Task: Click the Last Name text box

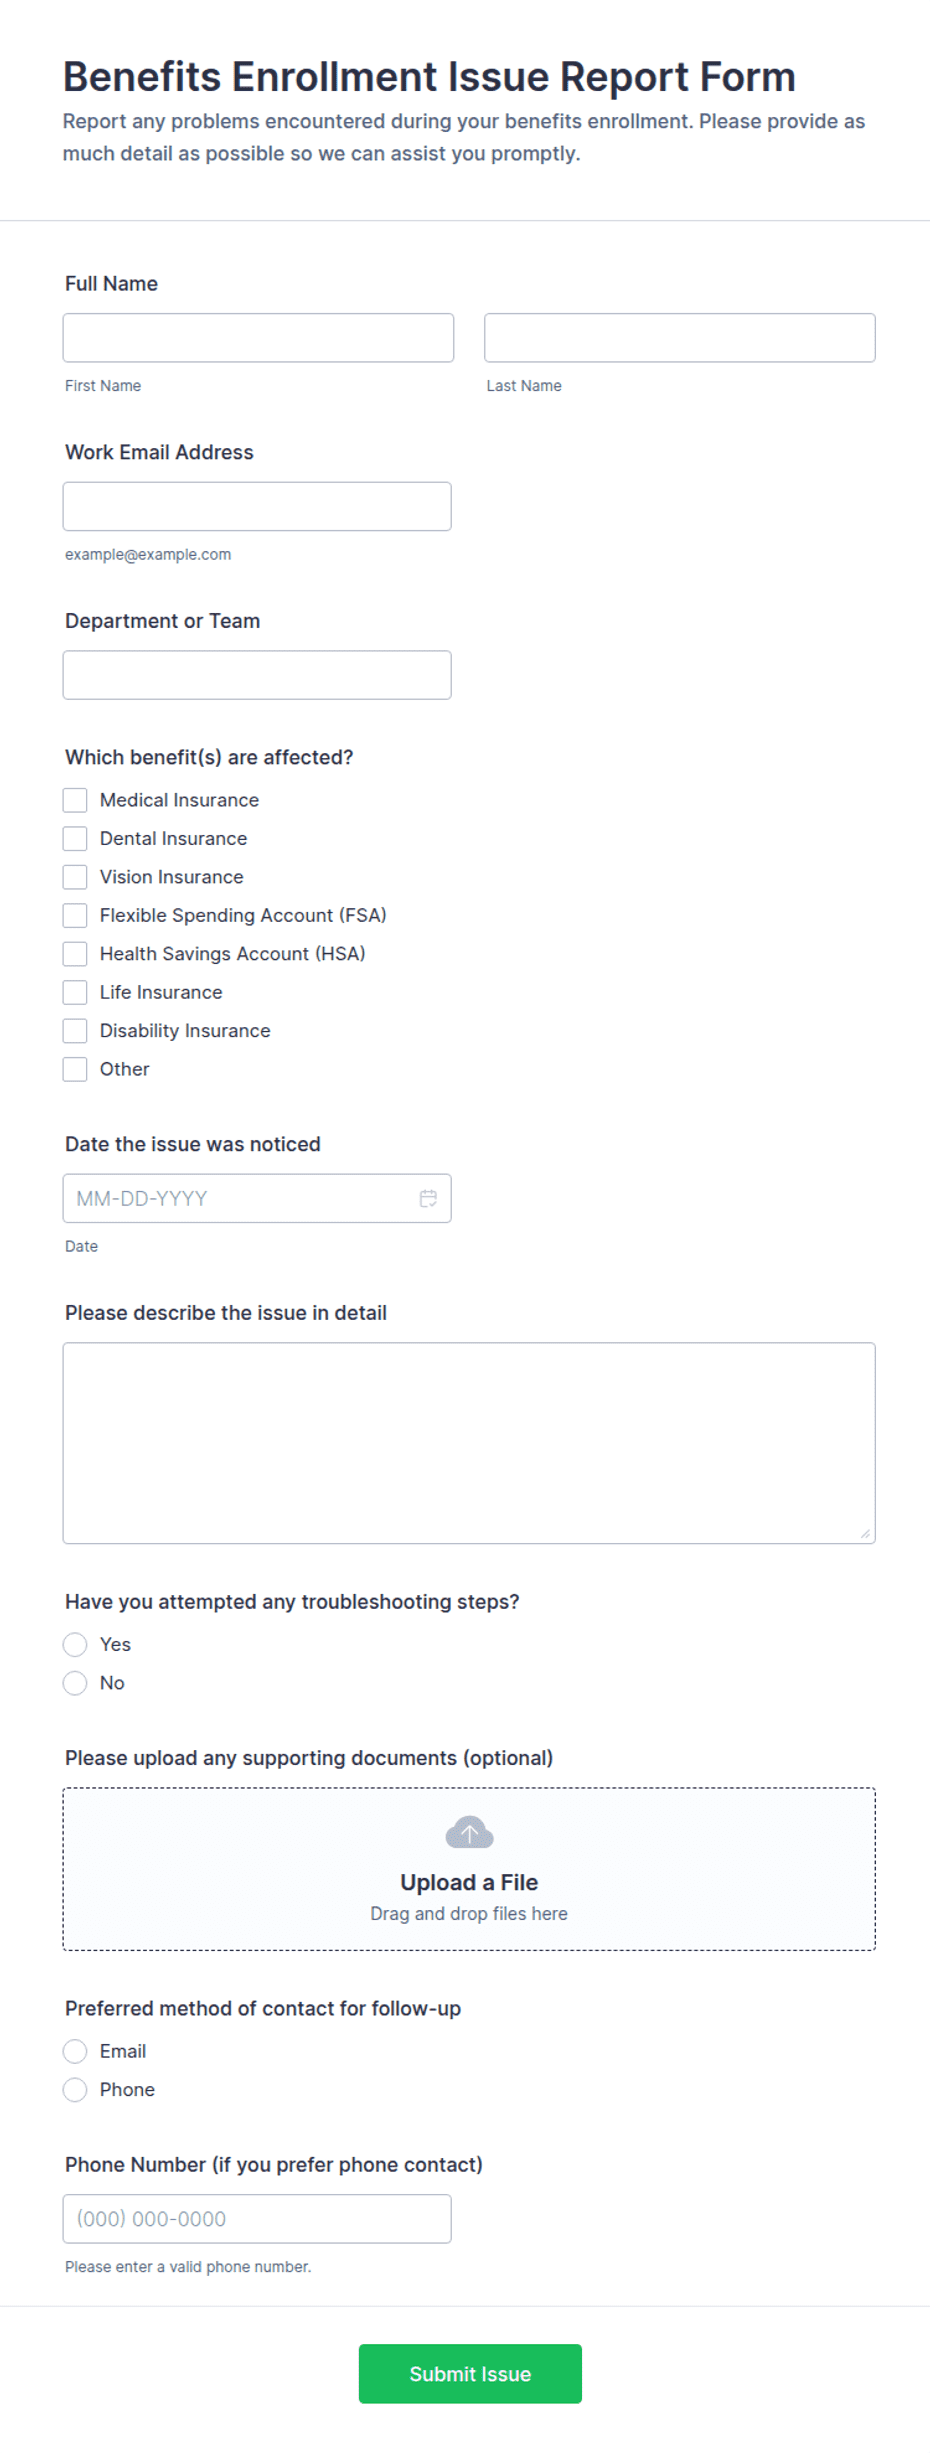Action: [680, 338]
